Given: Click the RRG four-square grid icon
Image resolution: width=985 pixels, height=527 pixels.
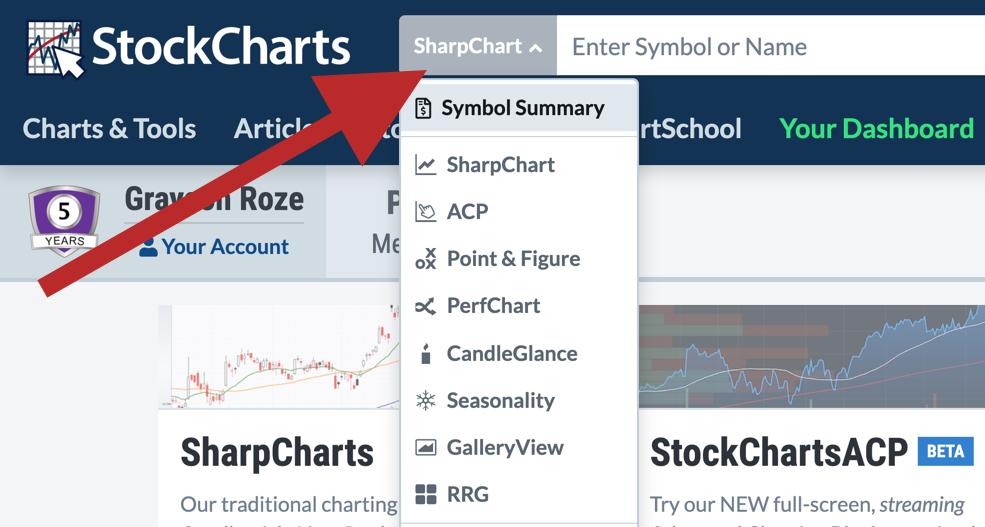Looking at the screenshot, I should (426, 494).
